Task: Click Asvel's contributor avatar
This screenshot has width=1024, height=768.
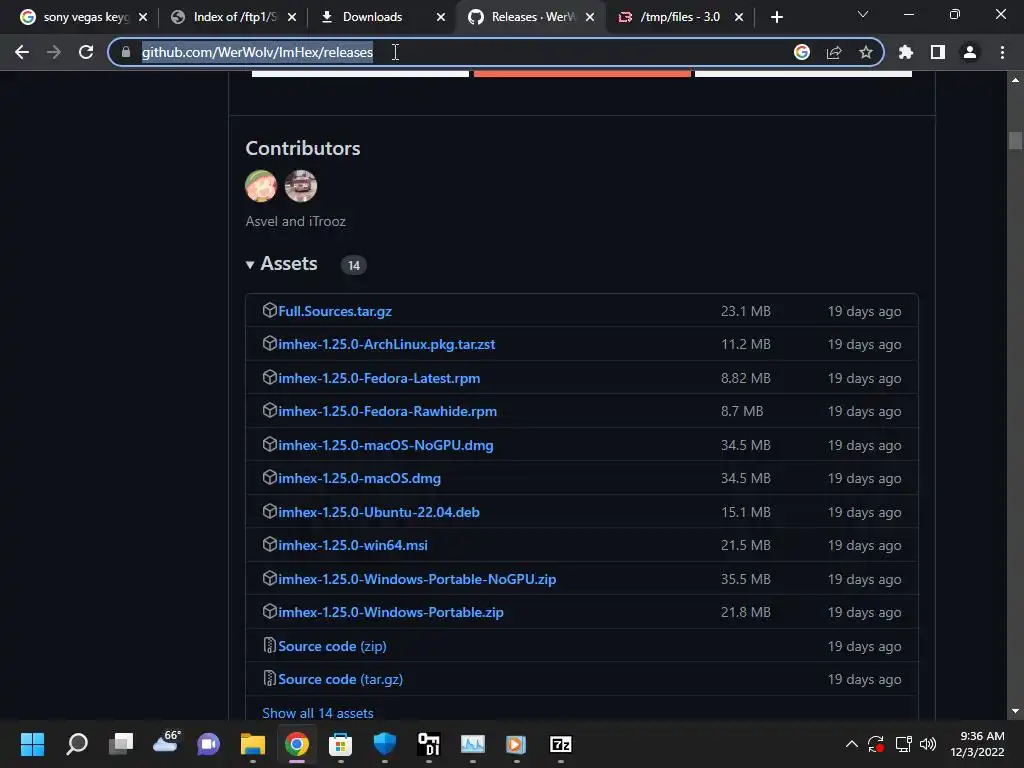Action: (261, 186)
